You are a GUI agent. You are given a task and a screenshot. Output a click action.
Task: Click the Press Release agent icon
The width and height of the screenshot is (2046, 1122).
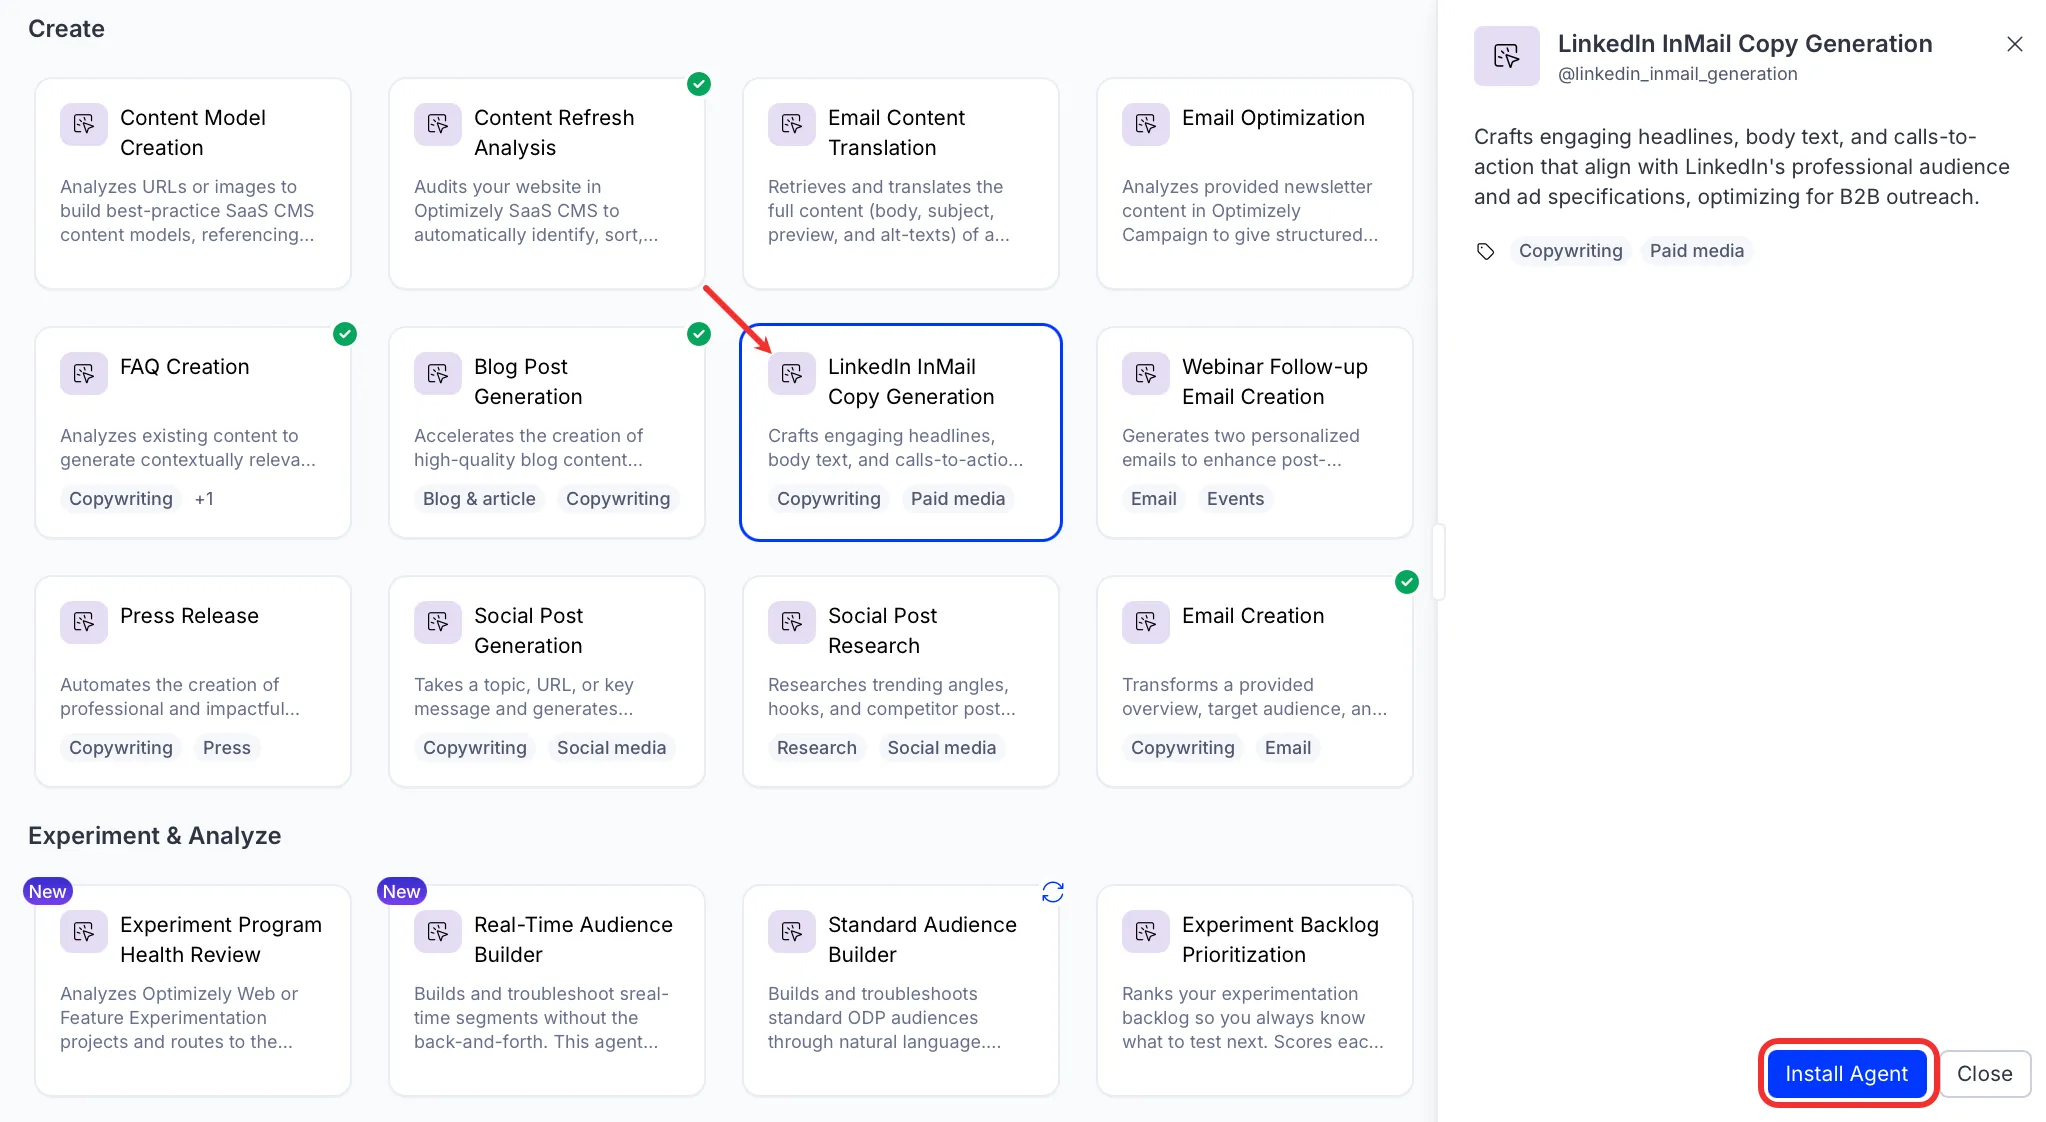(x=84, y=622)
